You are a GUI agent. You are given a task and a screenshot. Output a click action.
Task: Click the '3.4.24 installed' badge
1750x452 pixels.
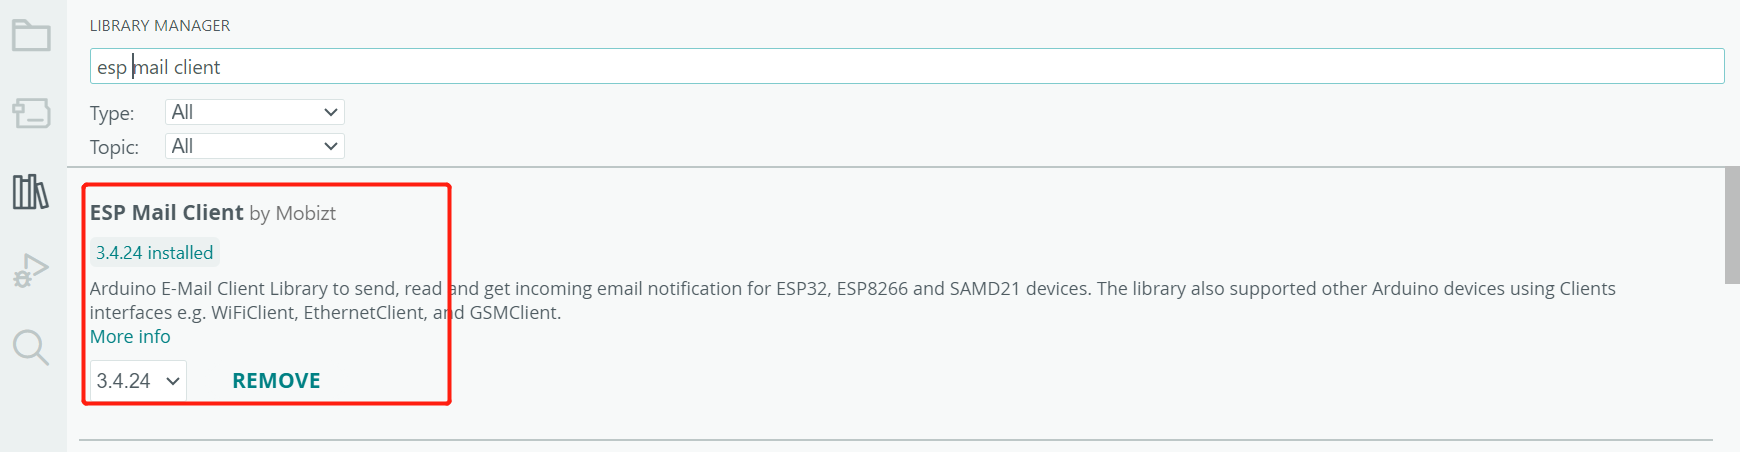154,253
